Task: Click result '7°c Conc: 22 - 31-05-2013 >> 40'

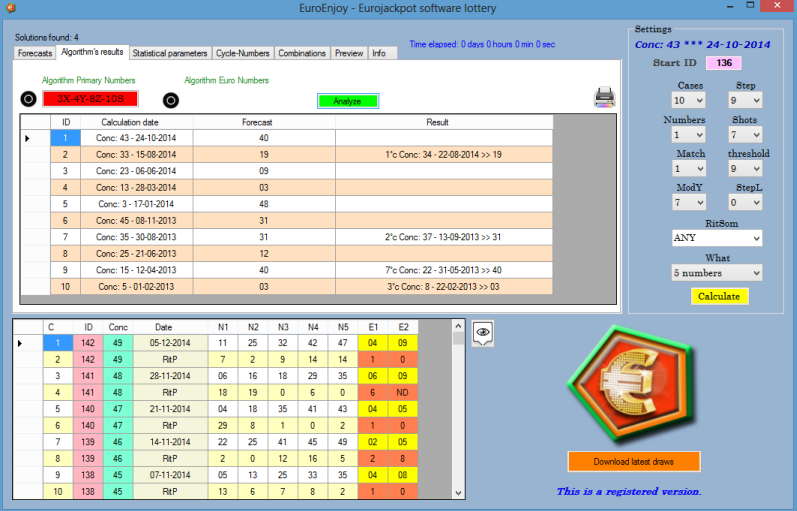Action: 444,270
